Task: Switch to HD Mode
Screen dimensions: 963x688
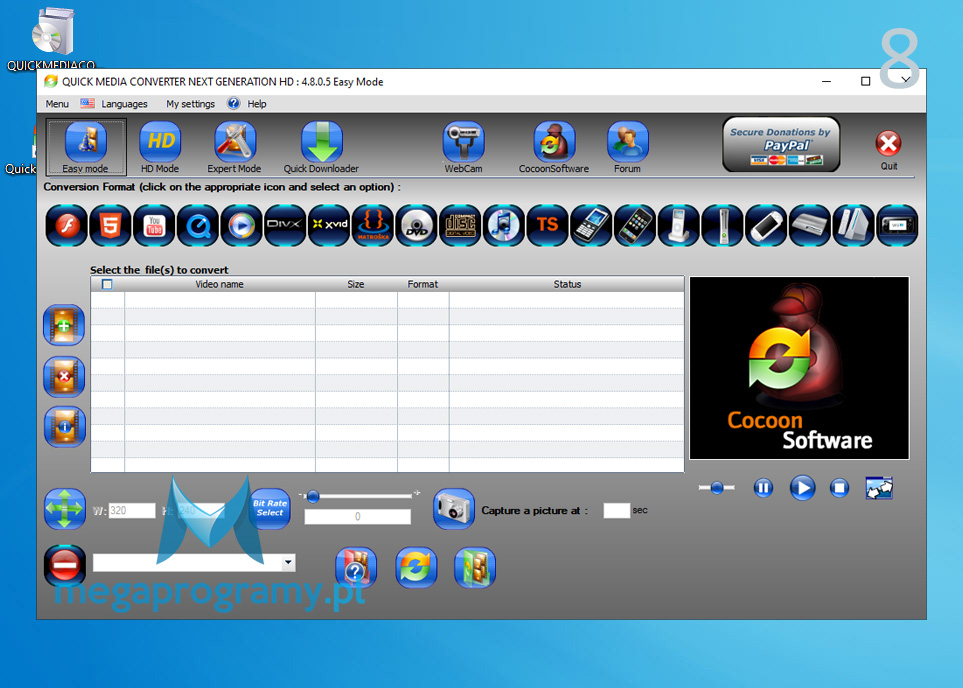Action: (x=160, y=147)
